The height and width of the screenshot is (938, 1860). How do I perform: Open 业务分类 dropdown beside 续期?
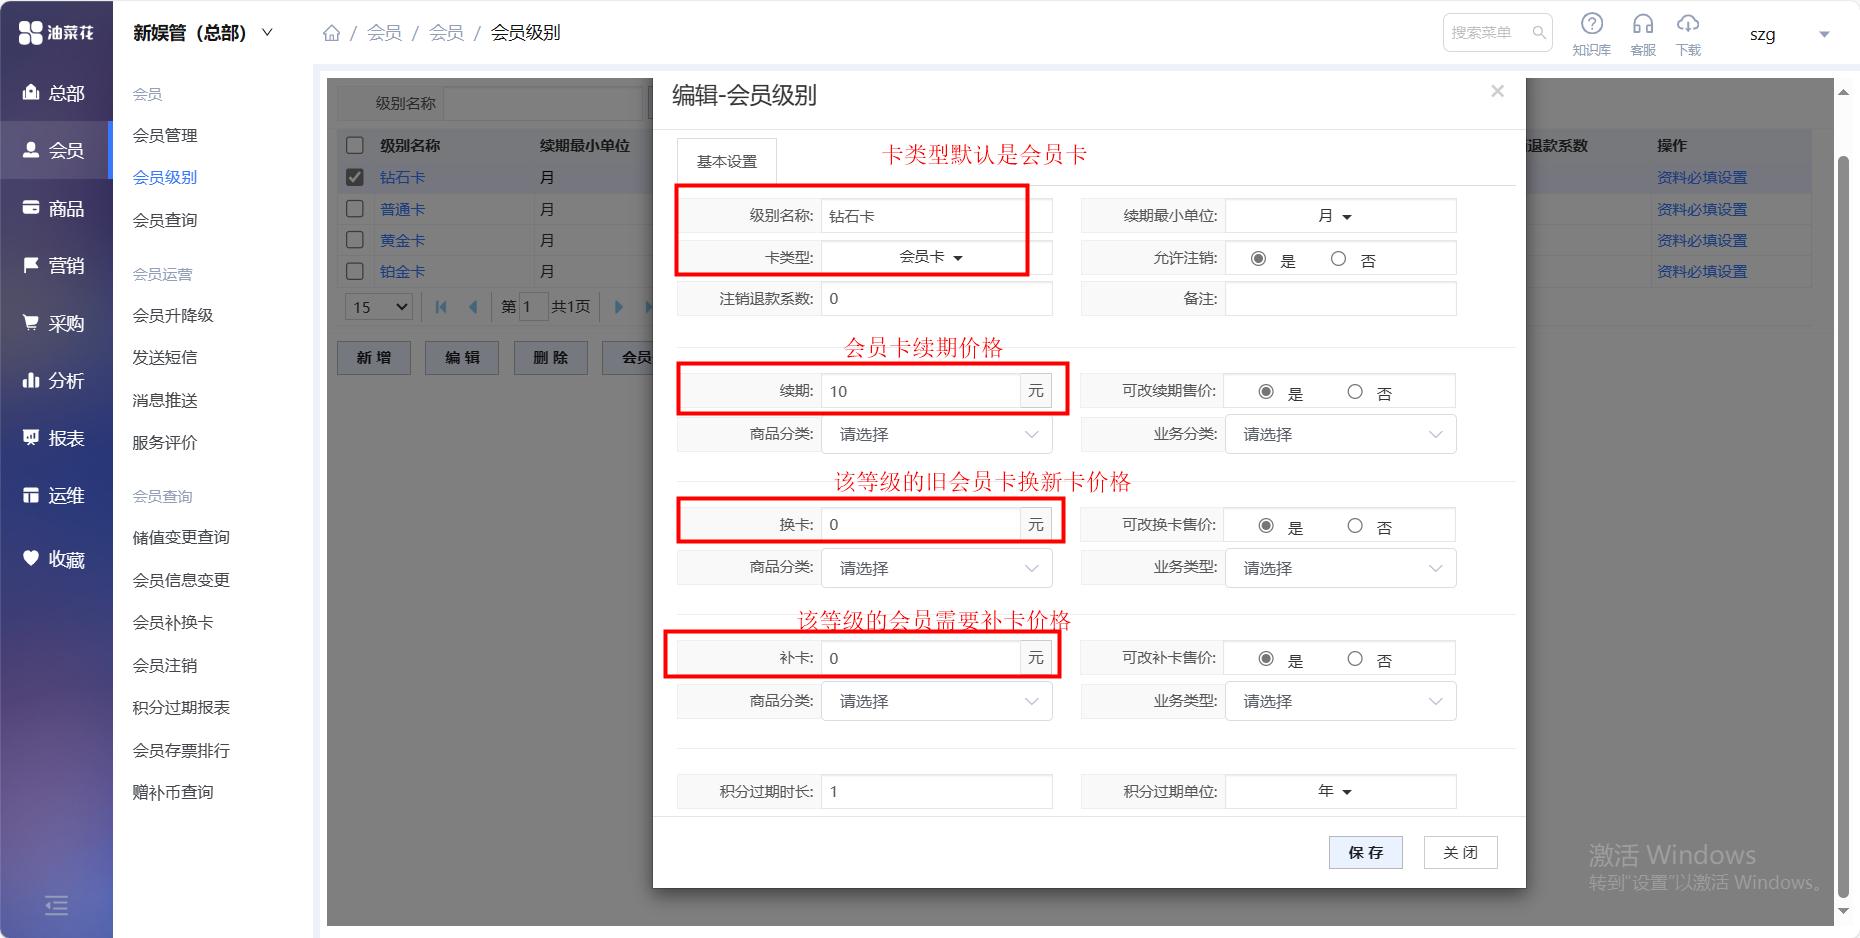(x=1340, y=434)
